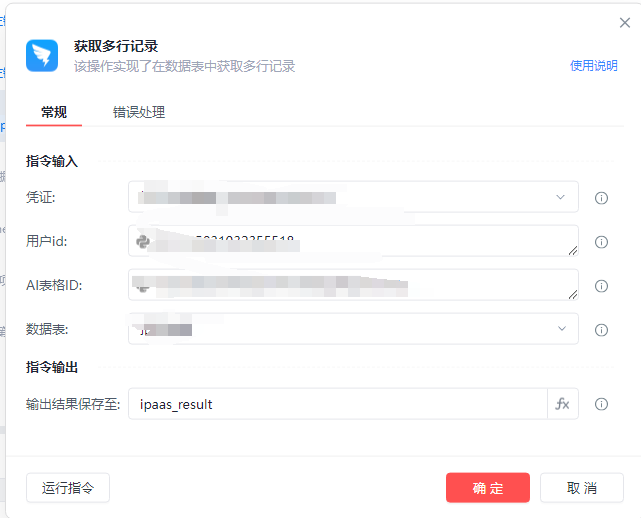Viewport: 641px width, 518px height.
Task: Click the info icon beside 数据表 dropdown
Action: click(x=601, y=330)
